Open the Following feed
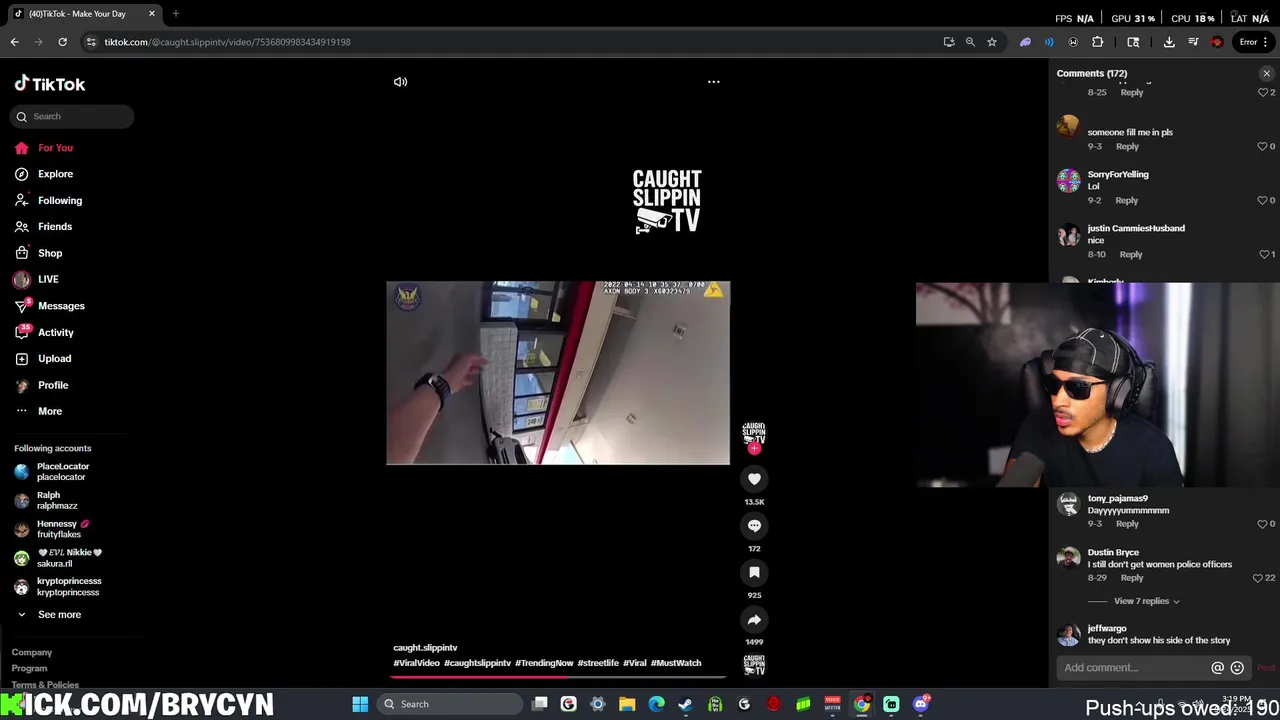The height and width of the screenshot is (720, 1280). [60, 200]
